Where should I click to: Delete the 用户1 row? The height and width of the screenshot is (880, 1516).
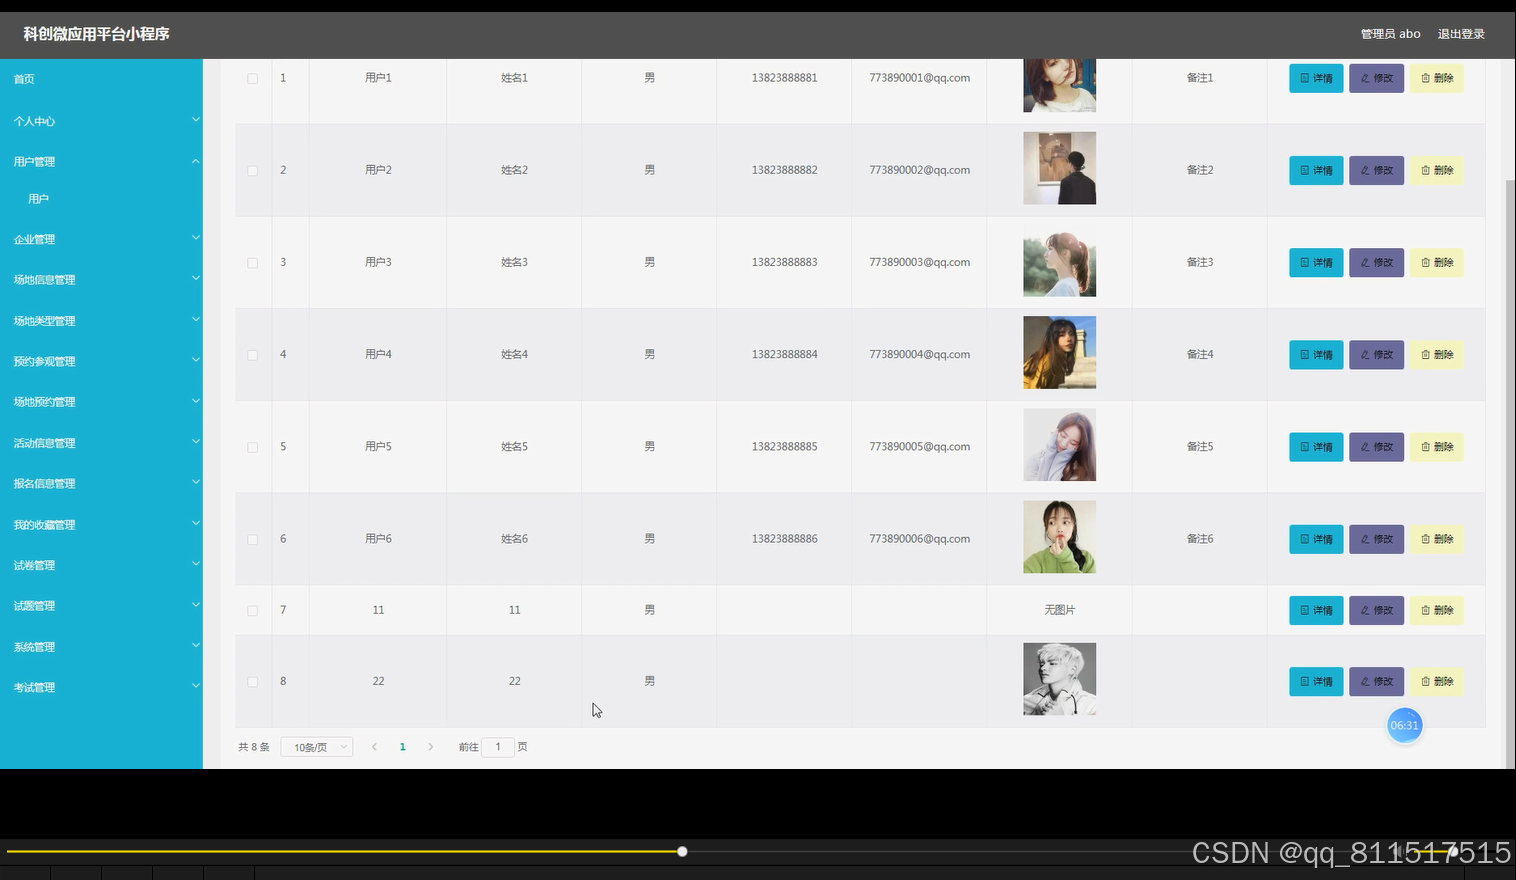click(x=1436, y=78)
